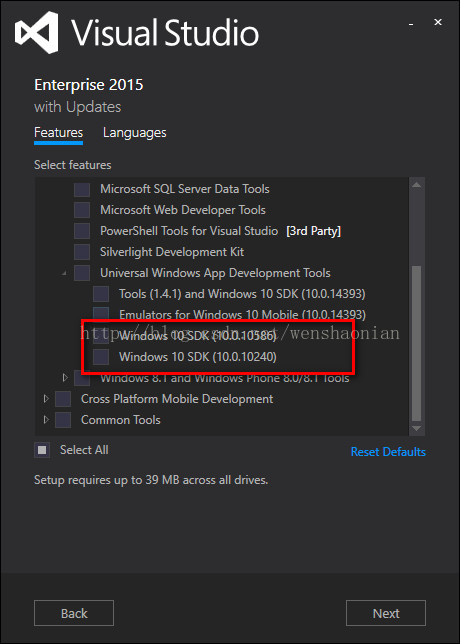Select Windows 10 SDK (10.0.10240) checkbox
Viewport: 460px width, 644px height.
[101, 357]
